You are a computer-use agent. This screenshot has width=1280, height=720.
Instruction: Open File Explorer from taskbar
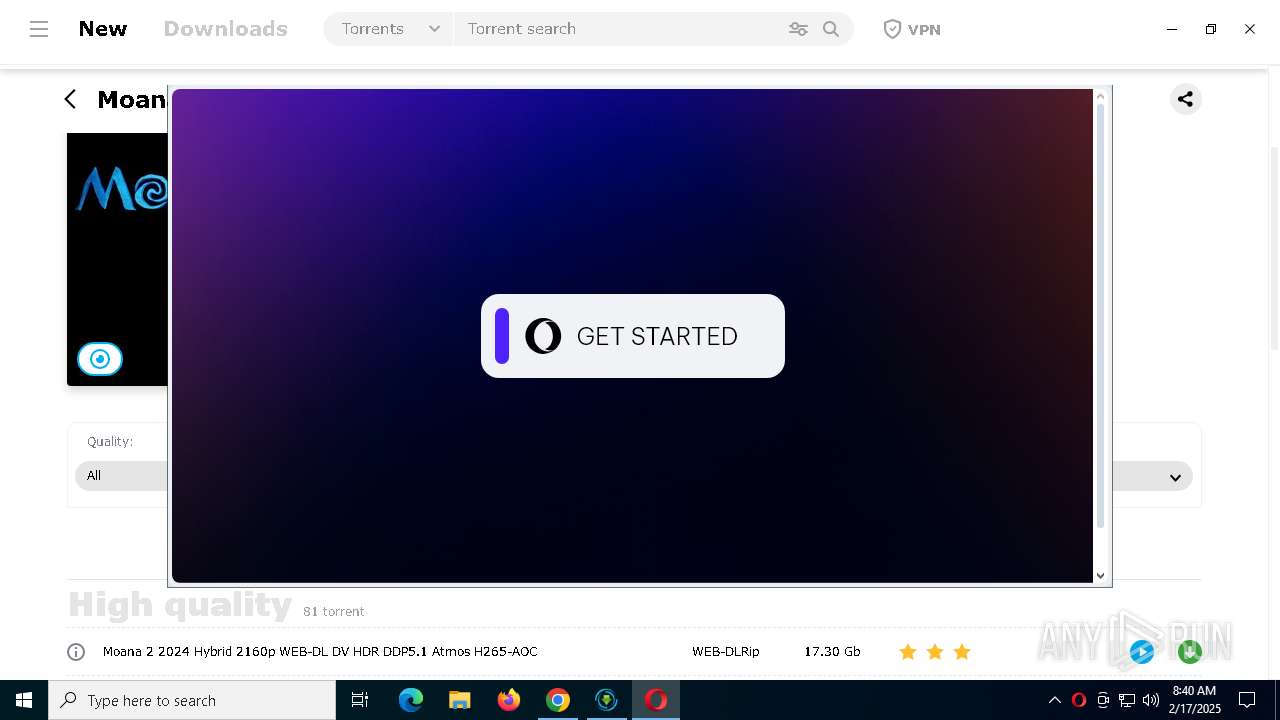pos(460,700)
